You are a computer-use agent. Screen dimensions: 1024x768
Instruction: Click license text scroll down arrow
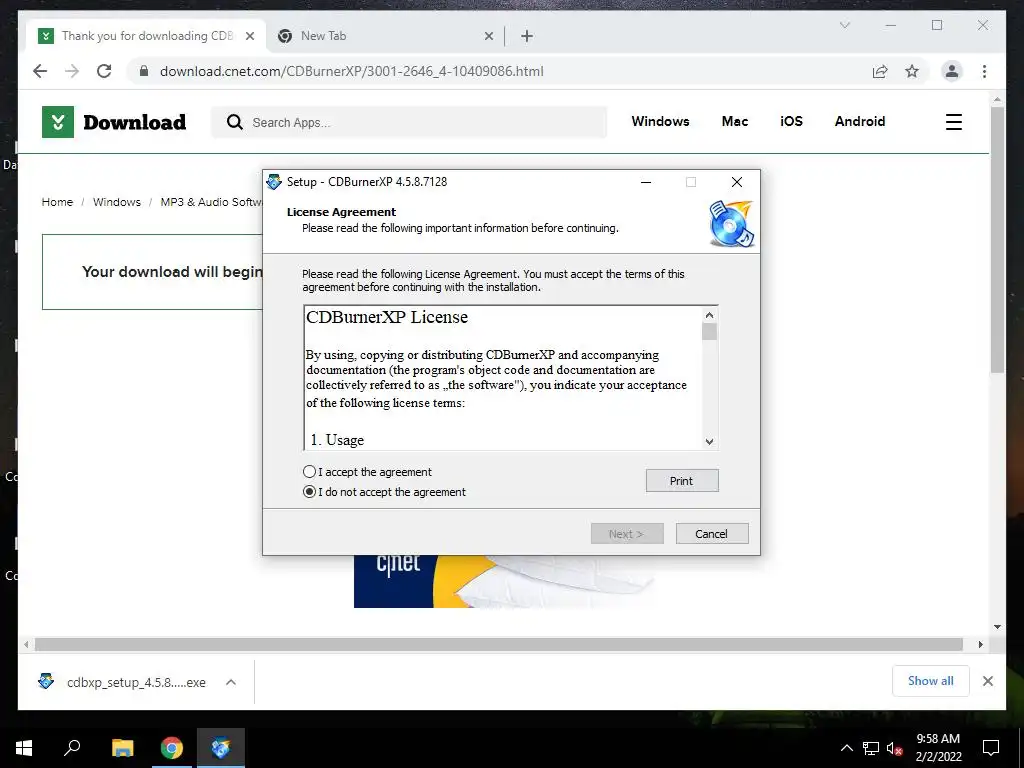click(x=709, y=441)
